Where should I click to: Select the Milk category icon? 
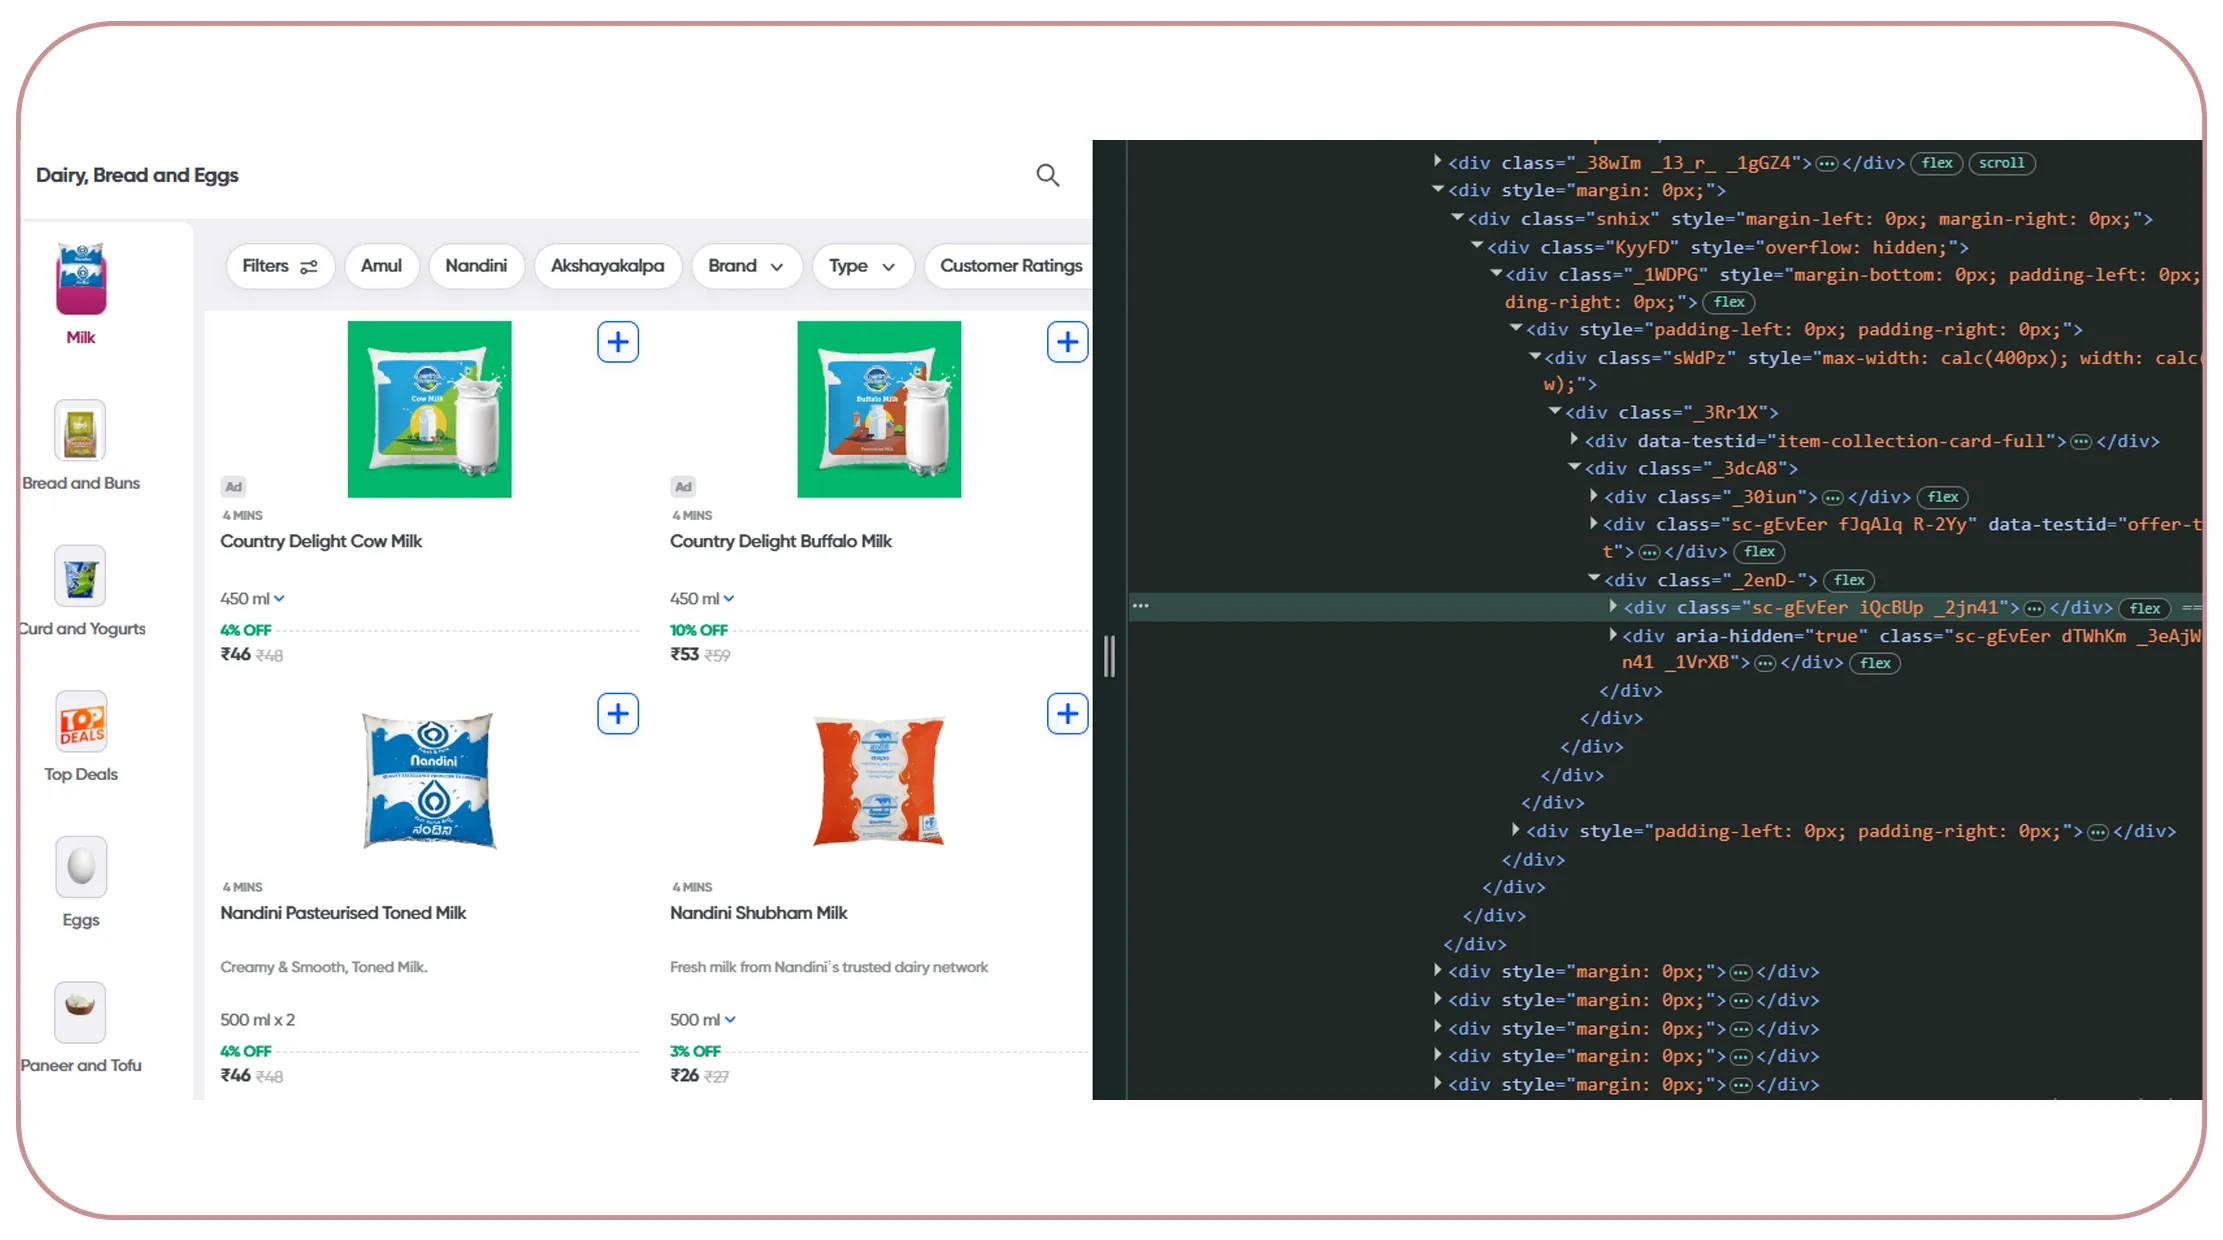point(81,279)
